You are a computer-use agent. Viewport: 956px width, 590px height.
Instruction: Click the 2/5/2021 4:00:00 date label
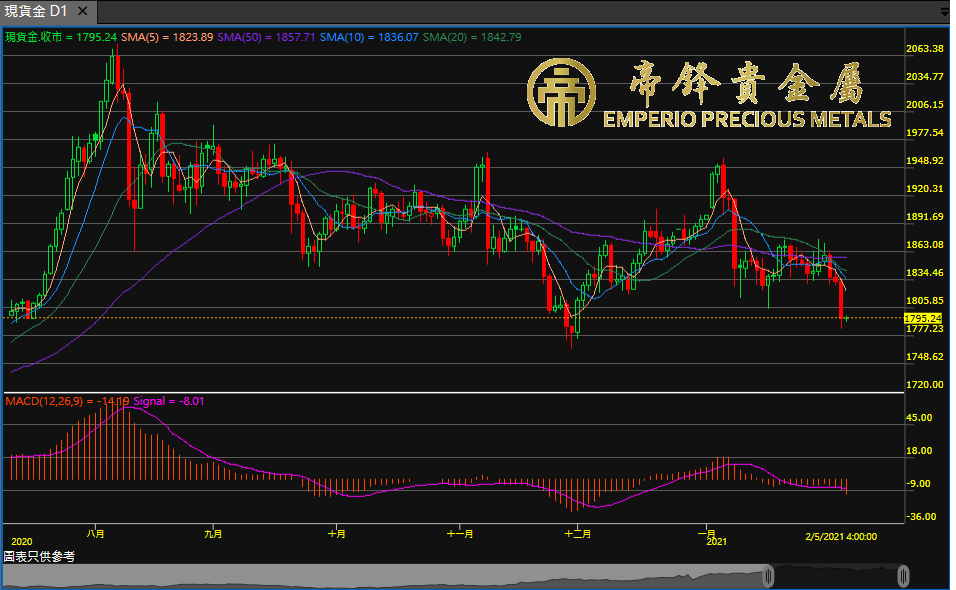(841, 537)
